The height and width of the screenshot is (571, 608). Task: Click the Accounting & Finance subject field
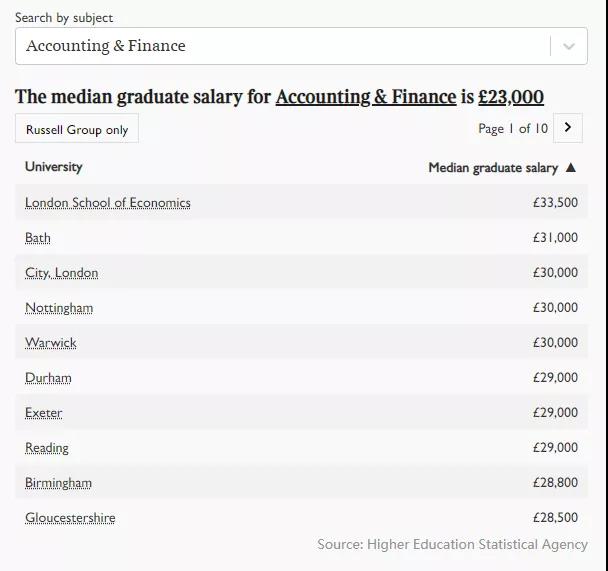pos(280,46)
